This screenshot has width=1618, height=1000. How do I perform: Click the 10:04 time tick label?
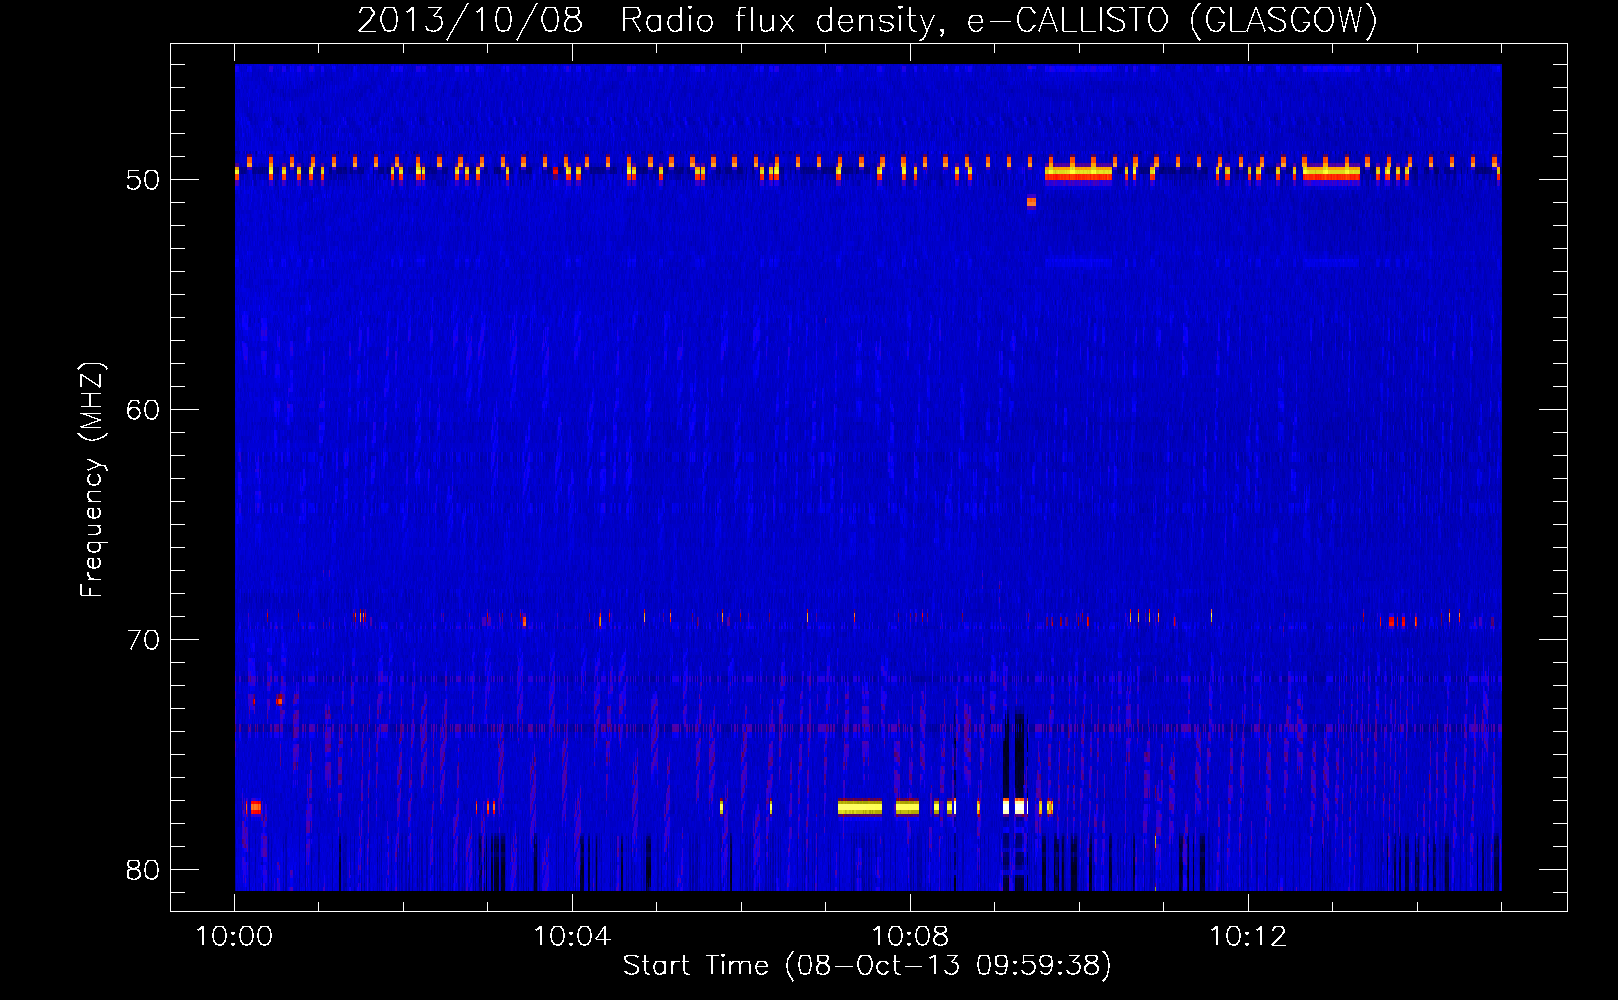pyautogui.click(x=572, y=937)
